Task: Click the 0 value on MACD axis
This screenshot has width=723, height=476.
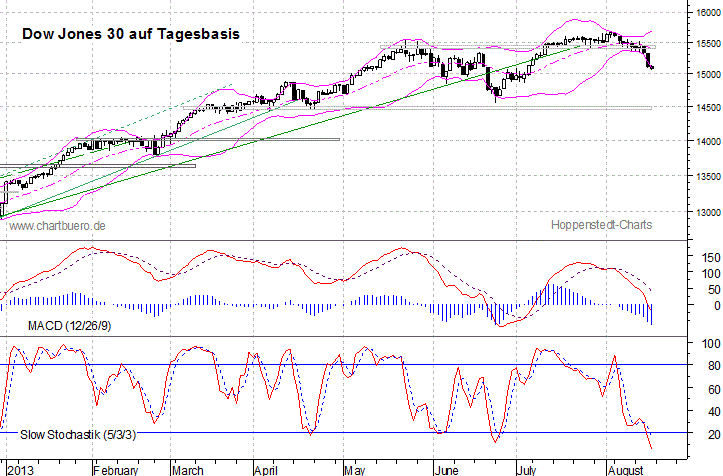Action: click(x=717, y=305)
